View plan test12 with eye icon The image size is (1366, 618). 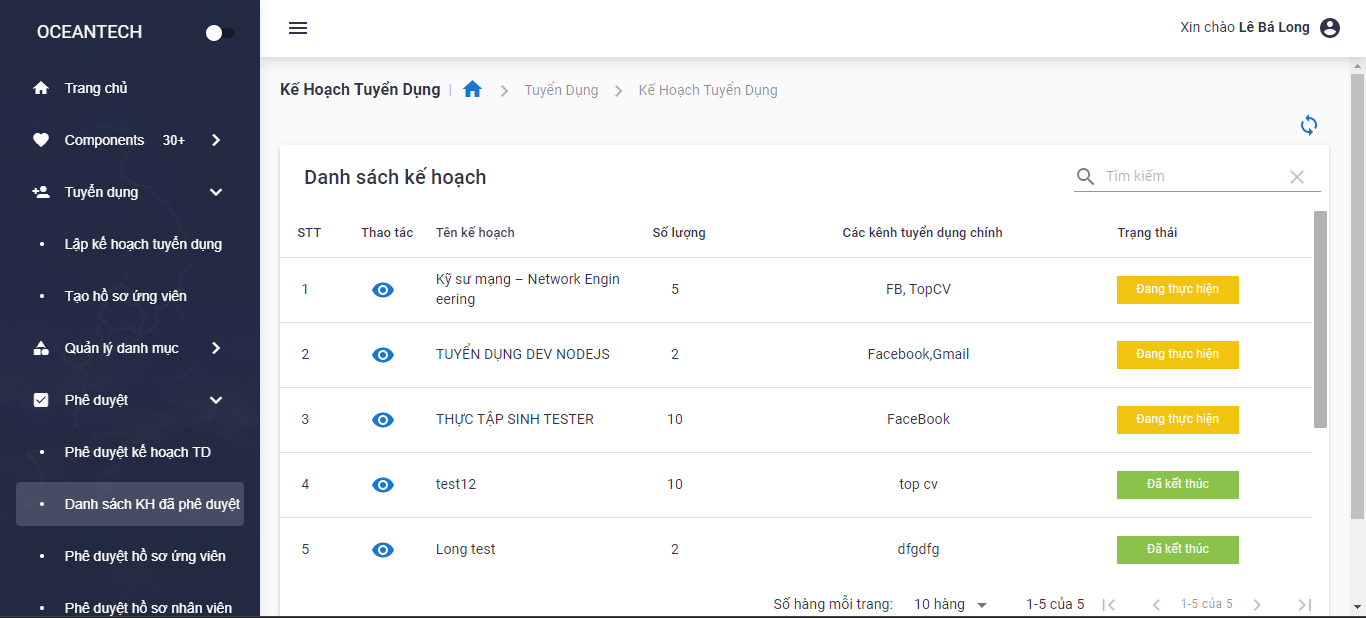383,485
